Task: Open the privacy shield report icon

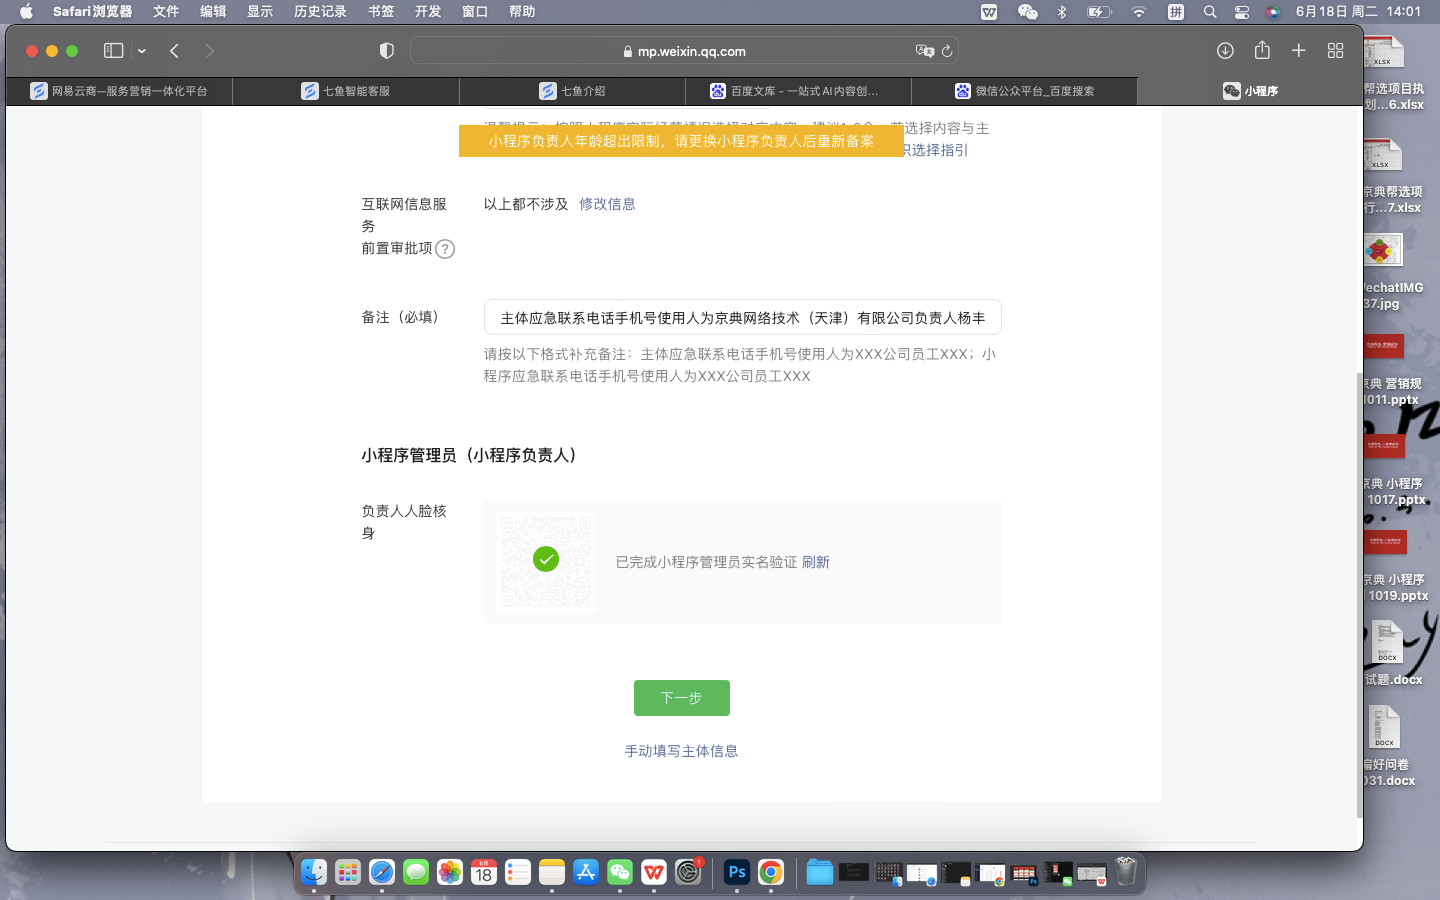Action: 387,51
